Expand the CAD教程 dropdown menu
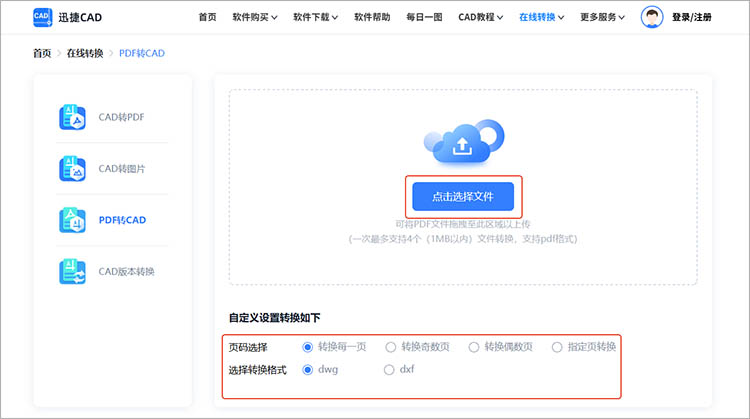The width and height of the screenshot is (750, 419). click(x=481, y=17)
